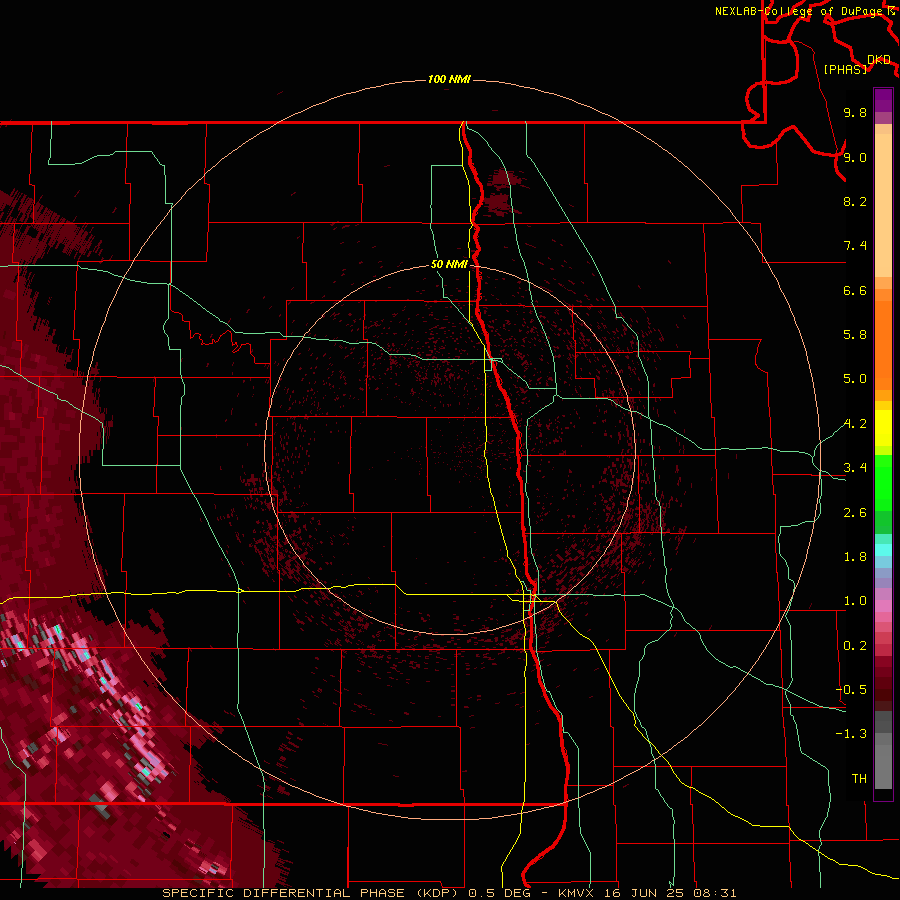Click the [PHAS] units label

coord(845,69)
